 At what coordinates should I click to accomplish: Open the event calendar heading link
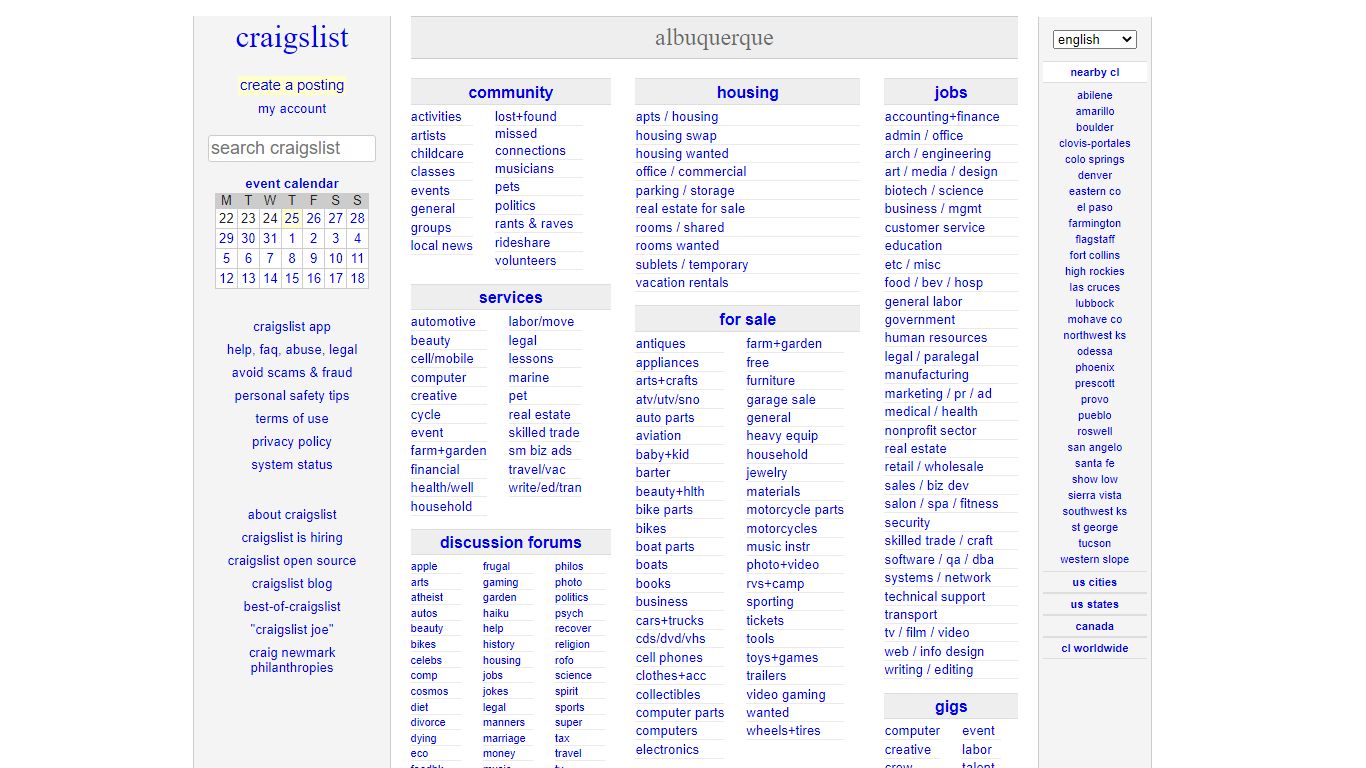point(292,183)
